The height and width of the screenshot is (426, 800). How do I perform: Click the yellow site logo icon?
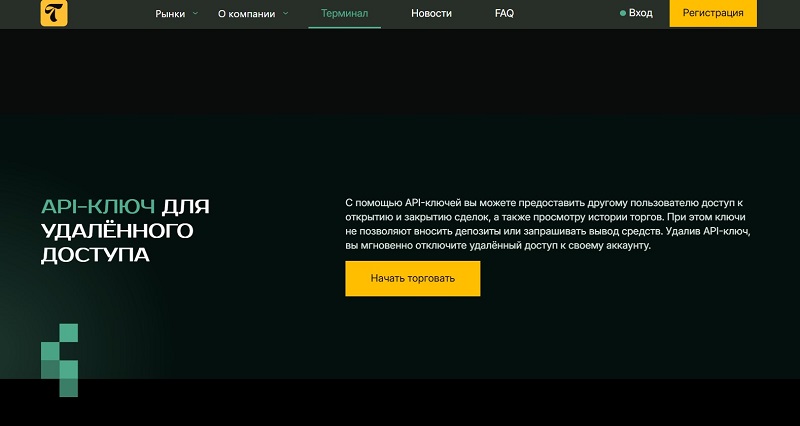[54, 14]
